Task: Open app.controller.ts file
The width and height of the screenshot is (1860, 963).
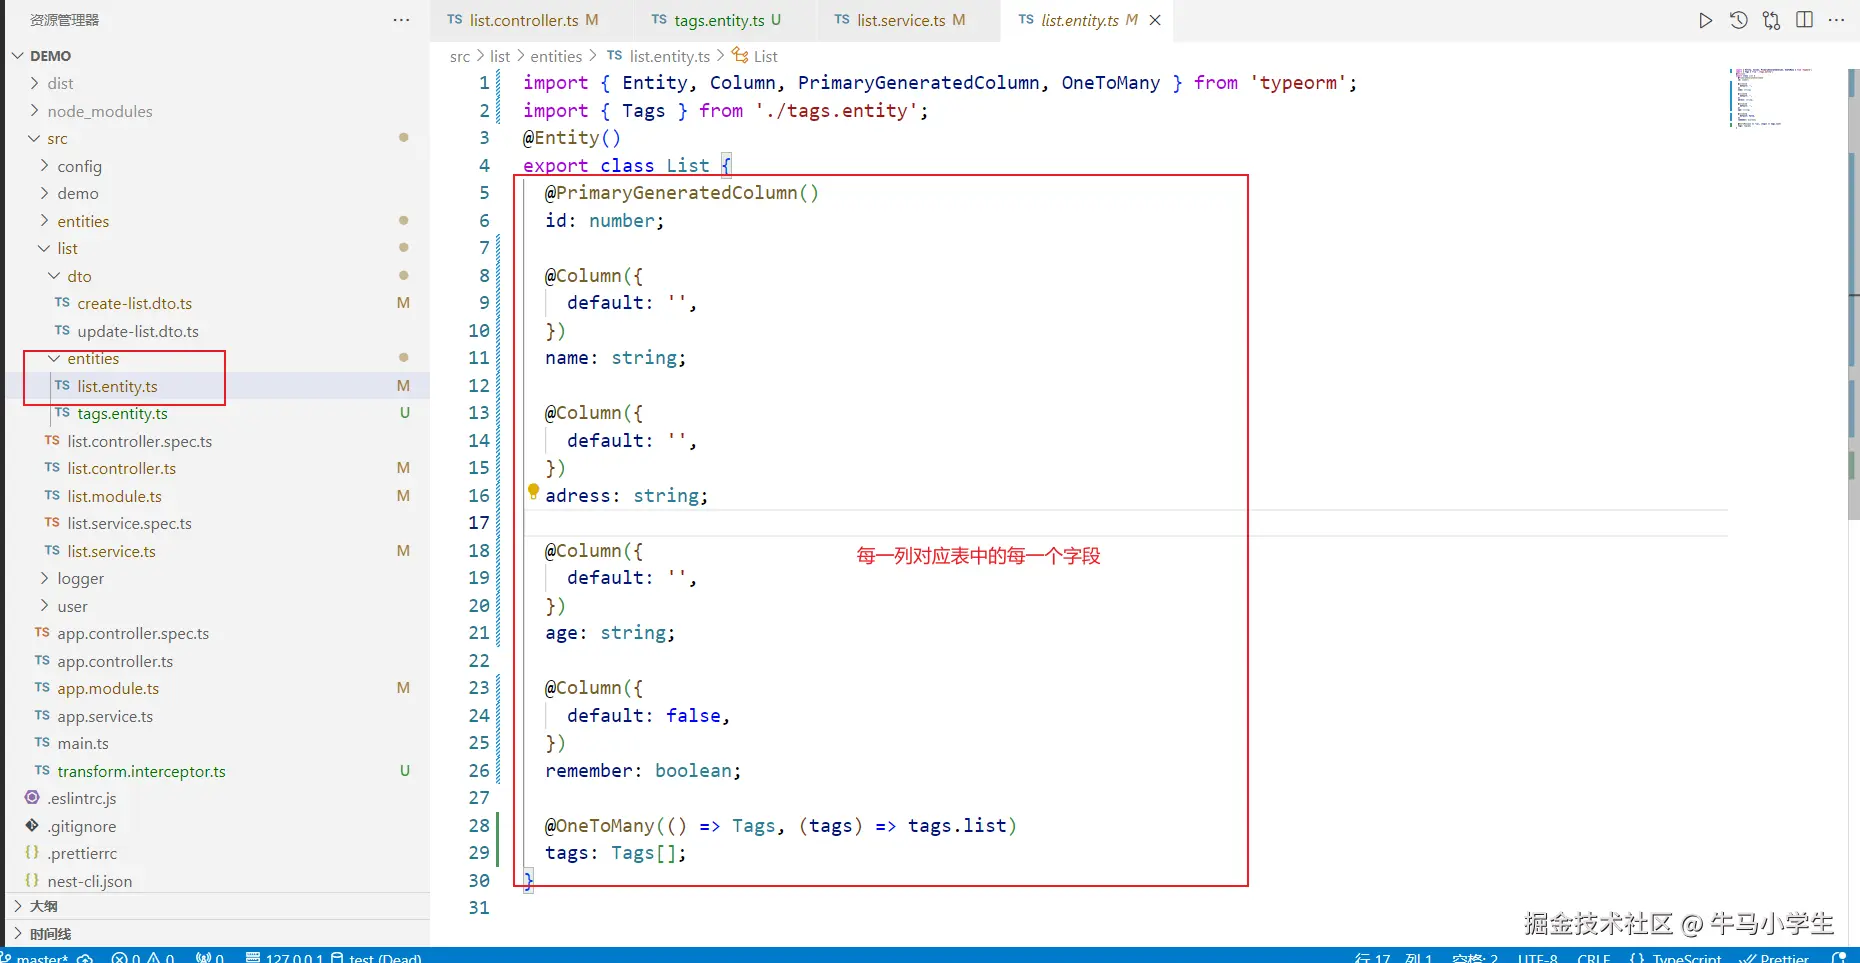Action: (x=115, y=661)
